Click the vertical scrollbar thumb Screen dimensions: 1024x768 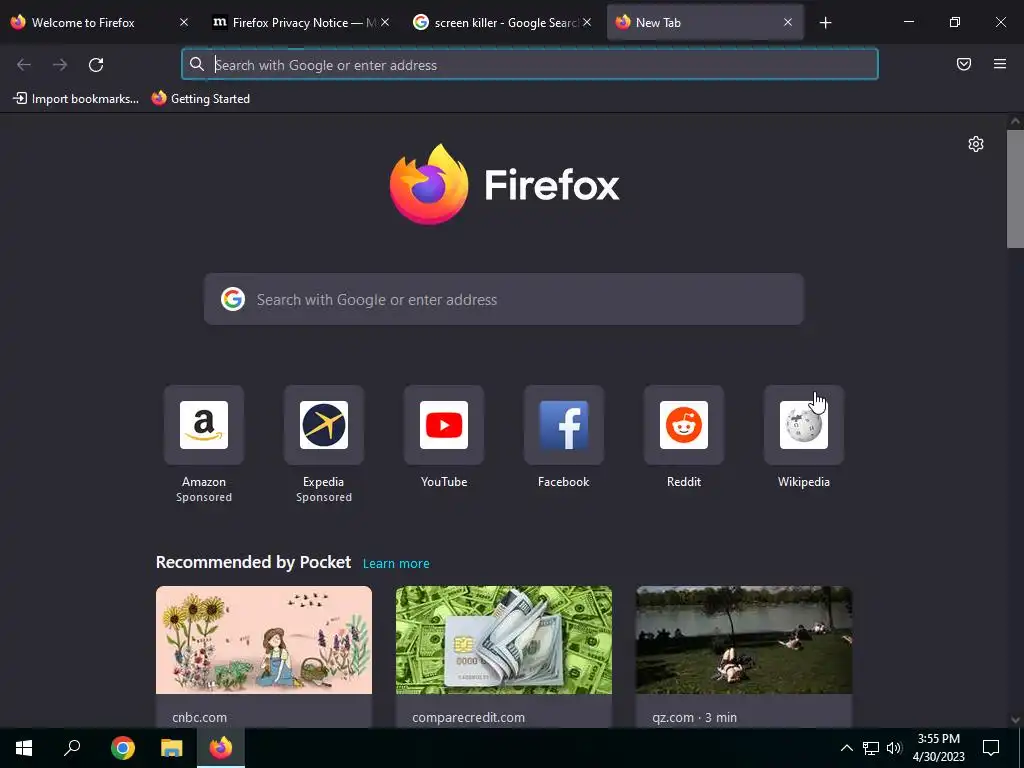pos(1015,189)
